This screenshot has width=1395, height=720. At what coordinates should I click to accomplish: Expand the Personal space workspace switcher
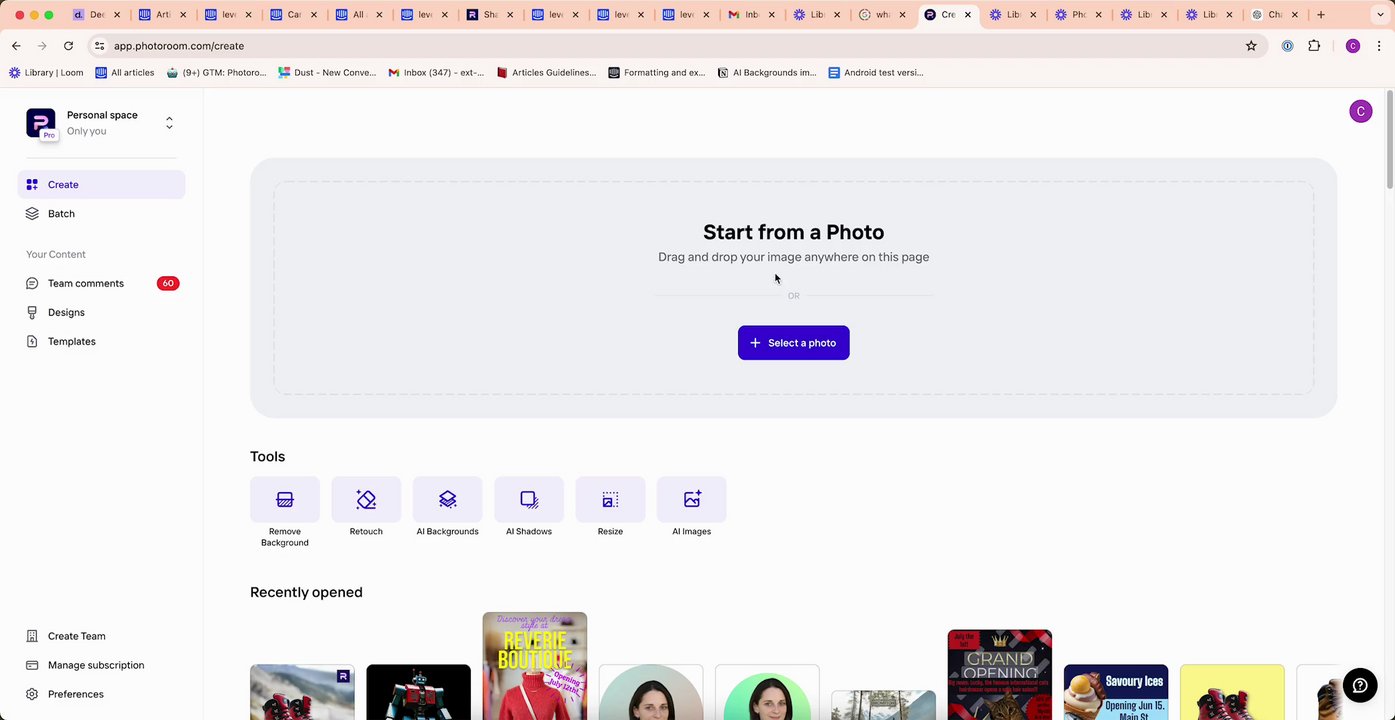(169, 123)
